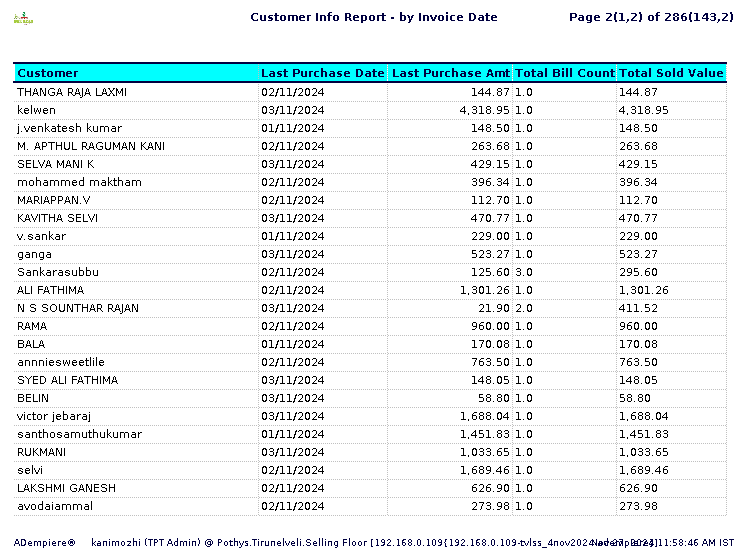Screen dimensions: 756x553
Task: Select customer 'THANGA RAJA LAXMI'
Action: pos(72,92)
